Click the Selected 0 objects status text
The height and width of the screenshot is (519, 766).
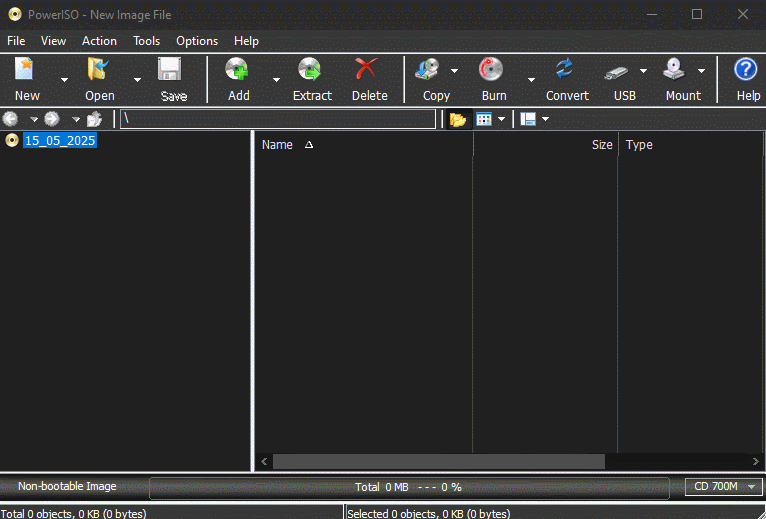point(428,513)
